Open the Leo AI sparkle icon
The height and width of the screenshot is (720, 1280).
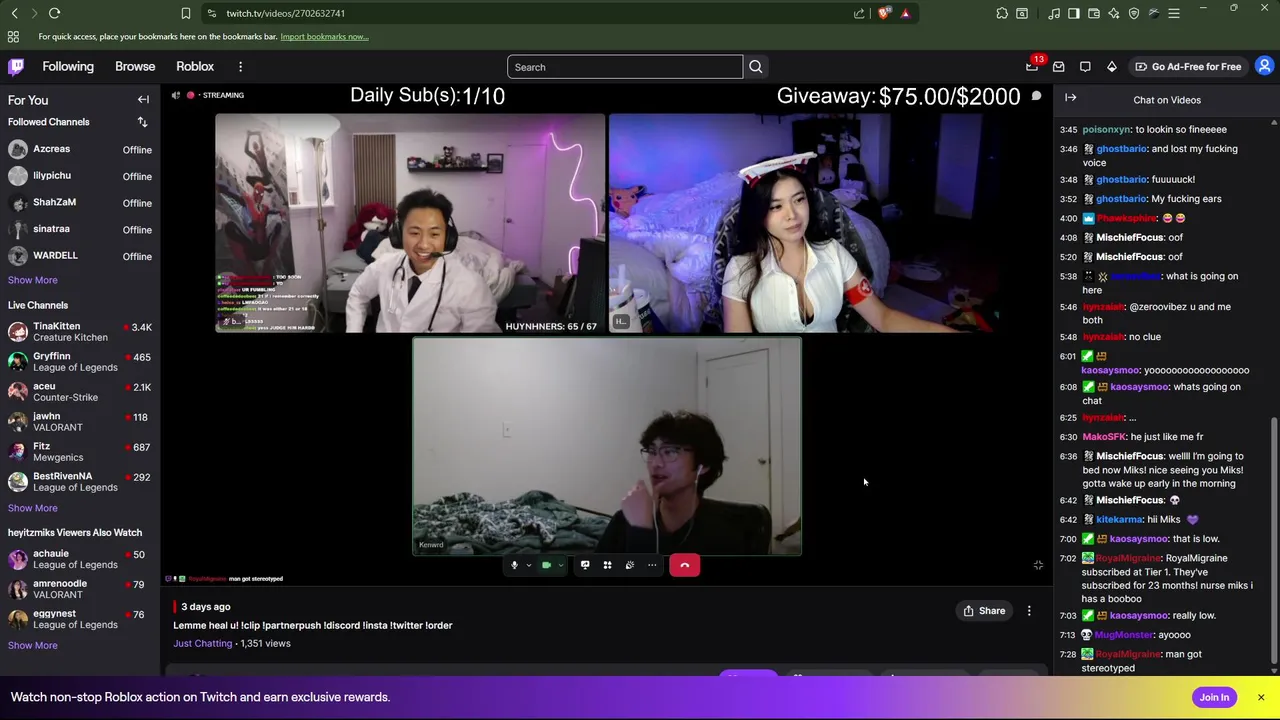coord(1114,13)
